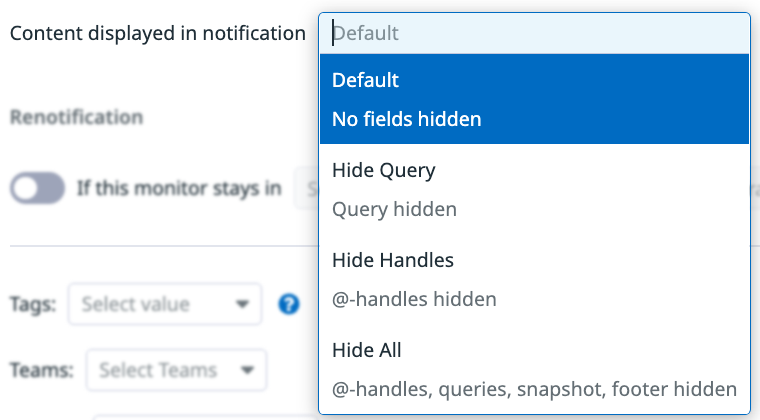This screenshot has height=420, width=760.
Task: Click the No fields hidden description
Action: pos(407,119)
